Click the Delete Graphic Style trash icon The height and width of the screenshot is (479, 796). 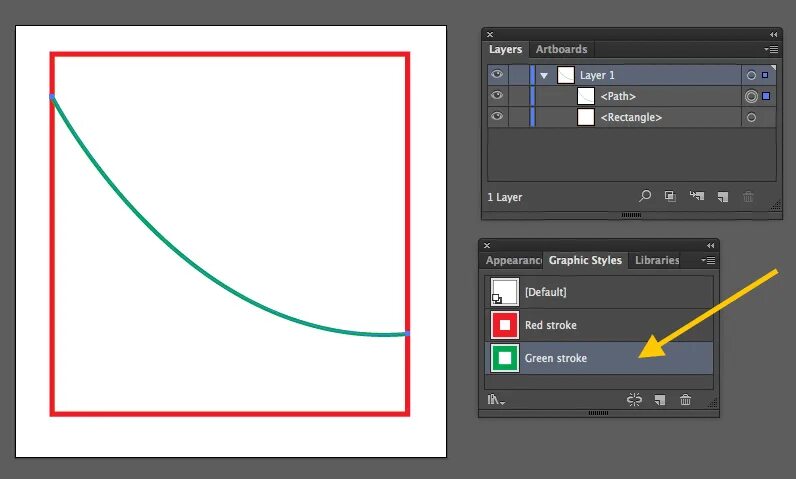[x=685, y=400]
